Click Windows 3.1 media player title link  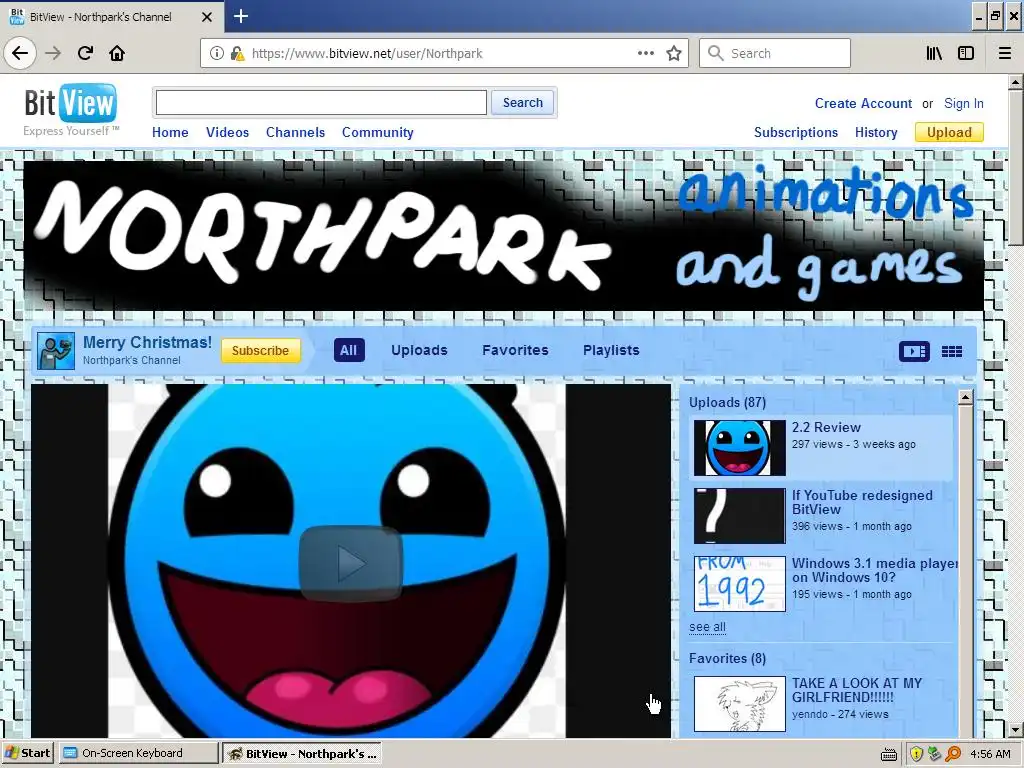[874, 570]
